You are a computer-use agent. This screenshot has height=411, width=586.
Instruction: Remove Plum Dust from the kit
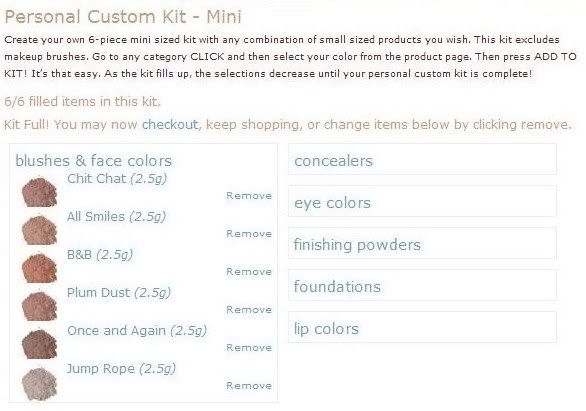249,310
